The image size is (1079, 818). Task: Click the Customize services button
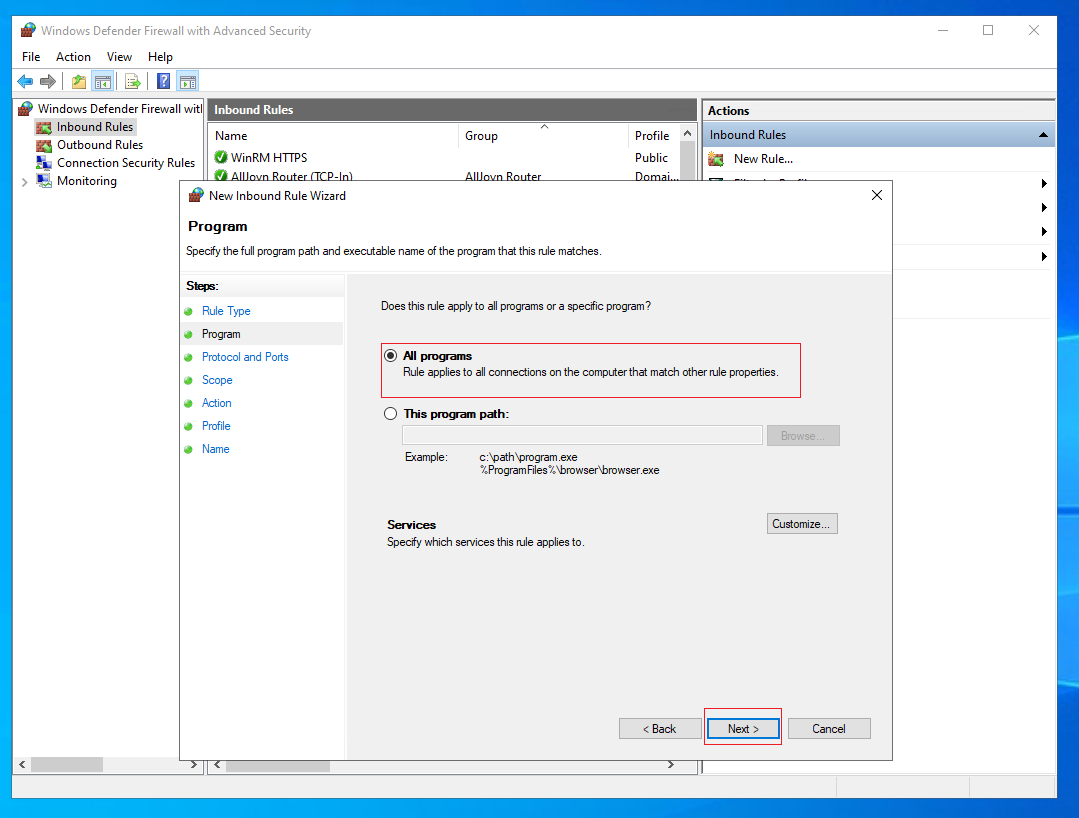[802, 524]
